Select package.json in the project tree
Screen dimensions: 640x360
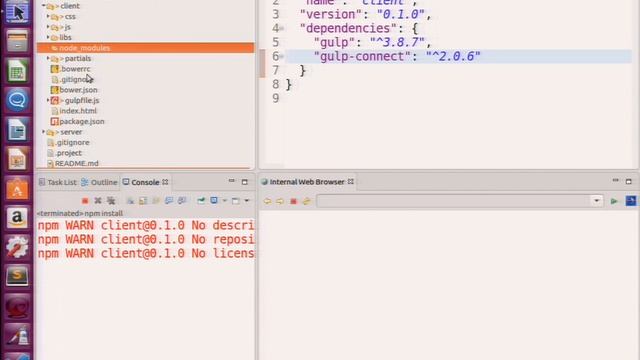click(78, 122)
